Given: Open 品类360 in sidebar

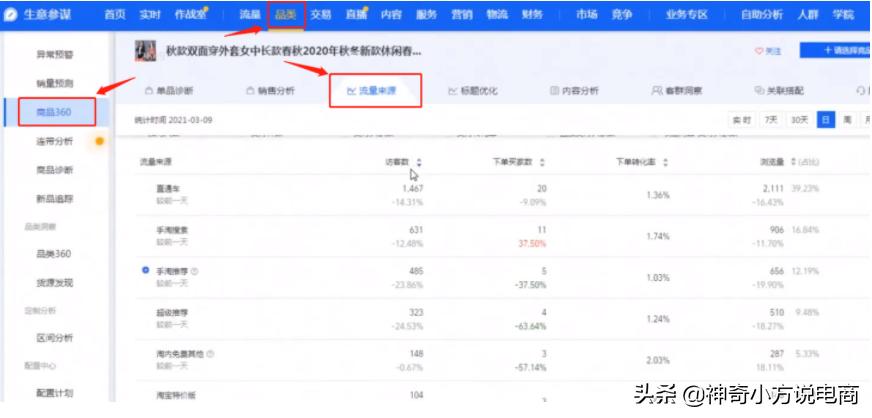Looking at the screenshot, I should (54, 254).
